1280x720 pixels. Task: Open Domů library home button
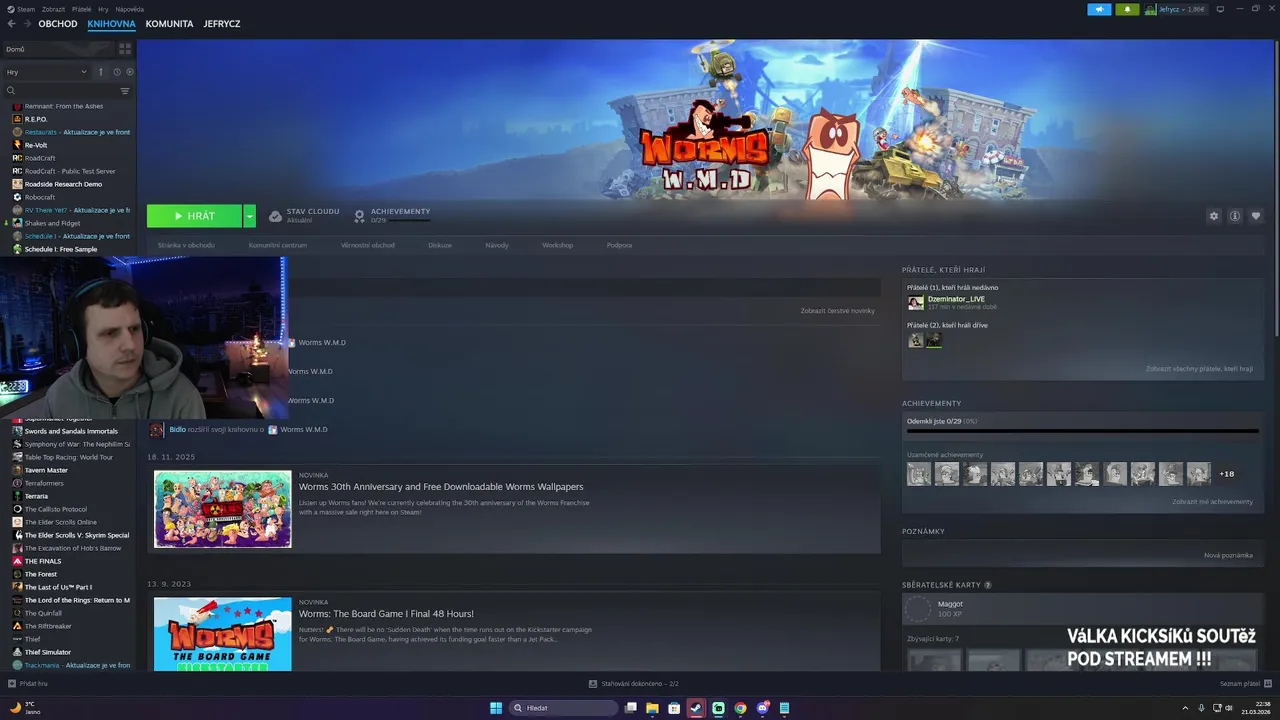coord(58,48)
